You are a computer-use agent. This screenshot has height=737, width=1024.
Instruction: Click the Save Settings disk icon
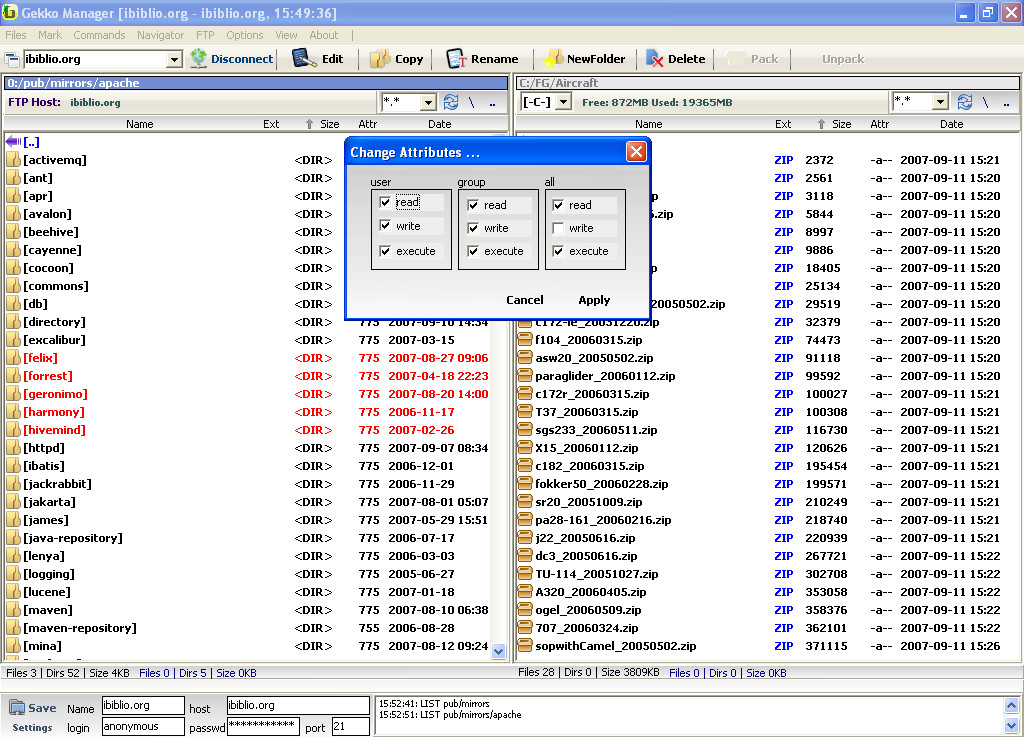tap(18, 708)
